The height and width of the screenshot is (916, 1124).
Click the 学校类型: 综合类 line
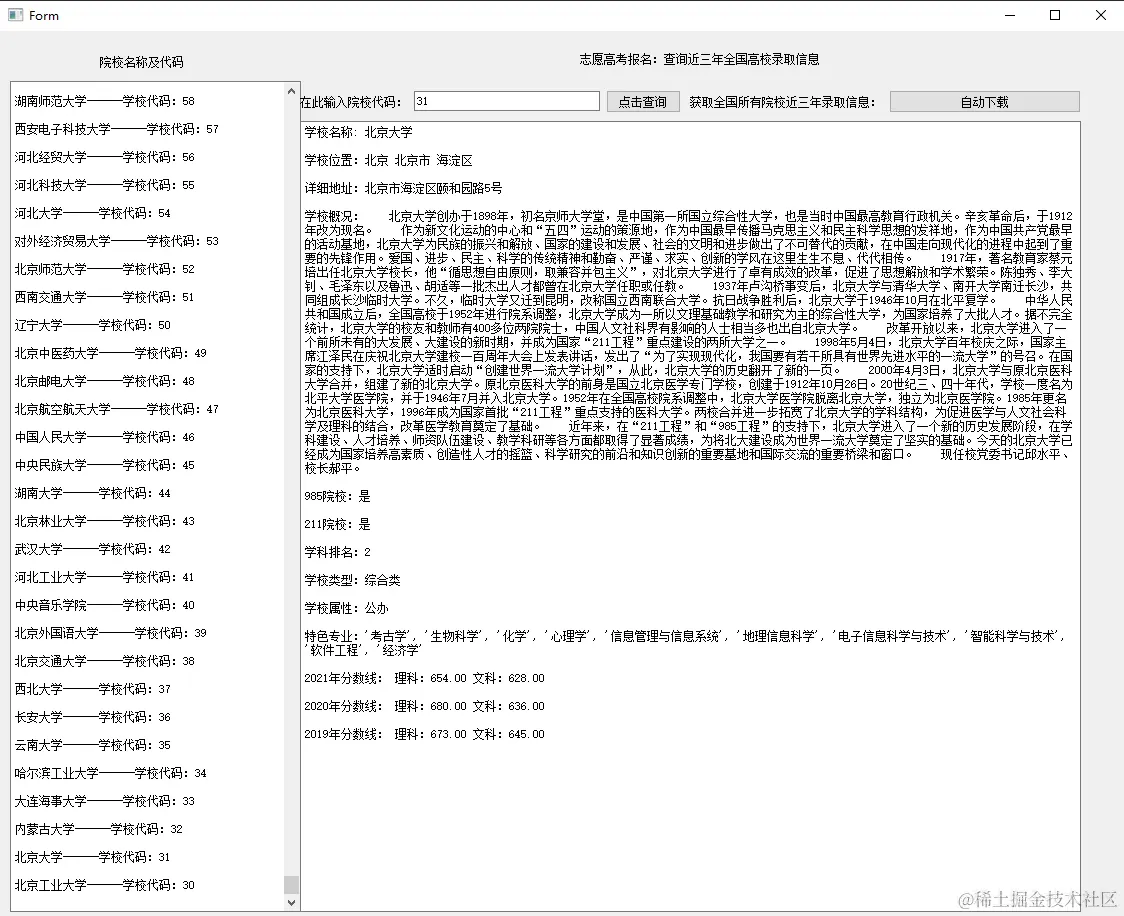click(x=352, y=579)
